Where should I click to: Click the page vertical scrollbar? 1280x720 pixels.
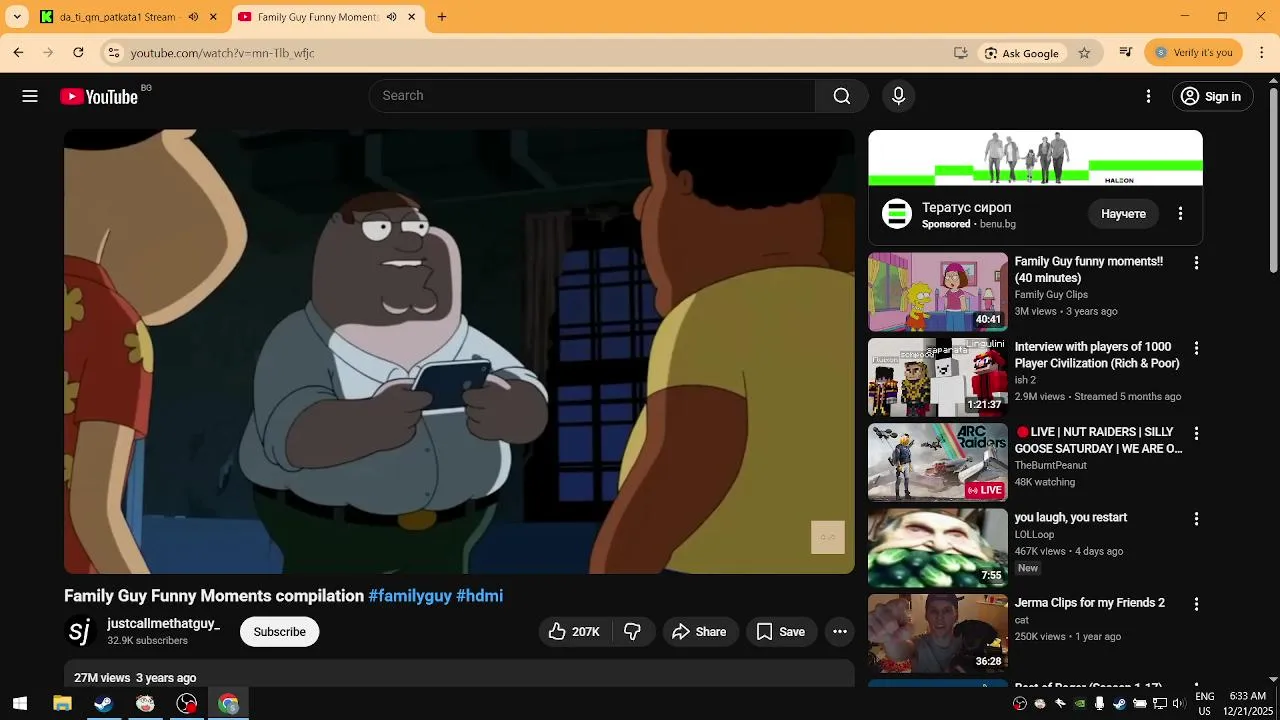tap(1272, 180)
